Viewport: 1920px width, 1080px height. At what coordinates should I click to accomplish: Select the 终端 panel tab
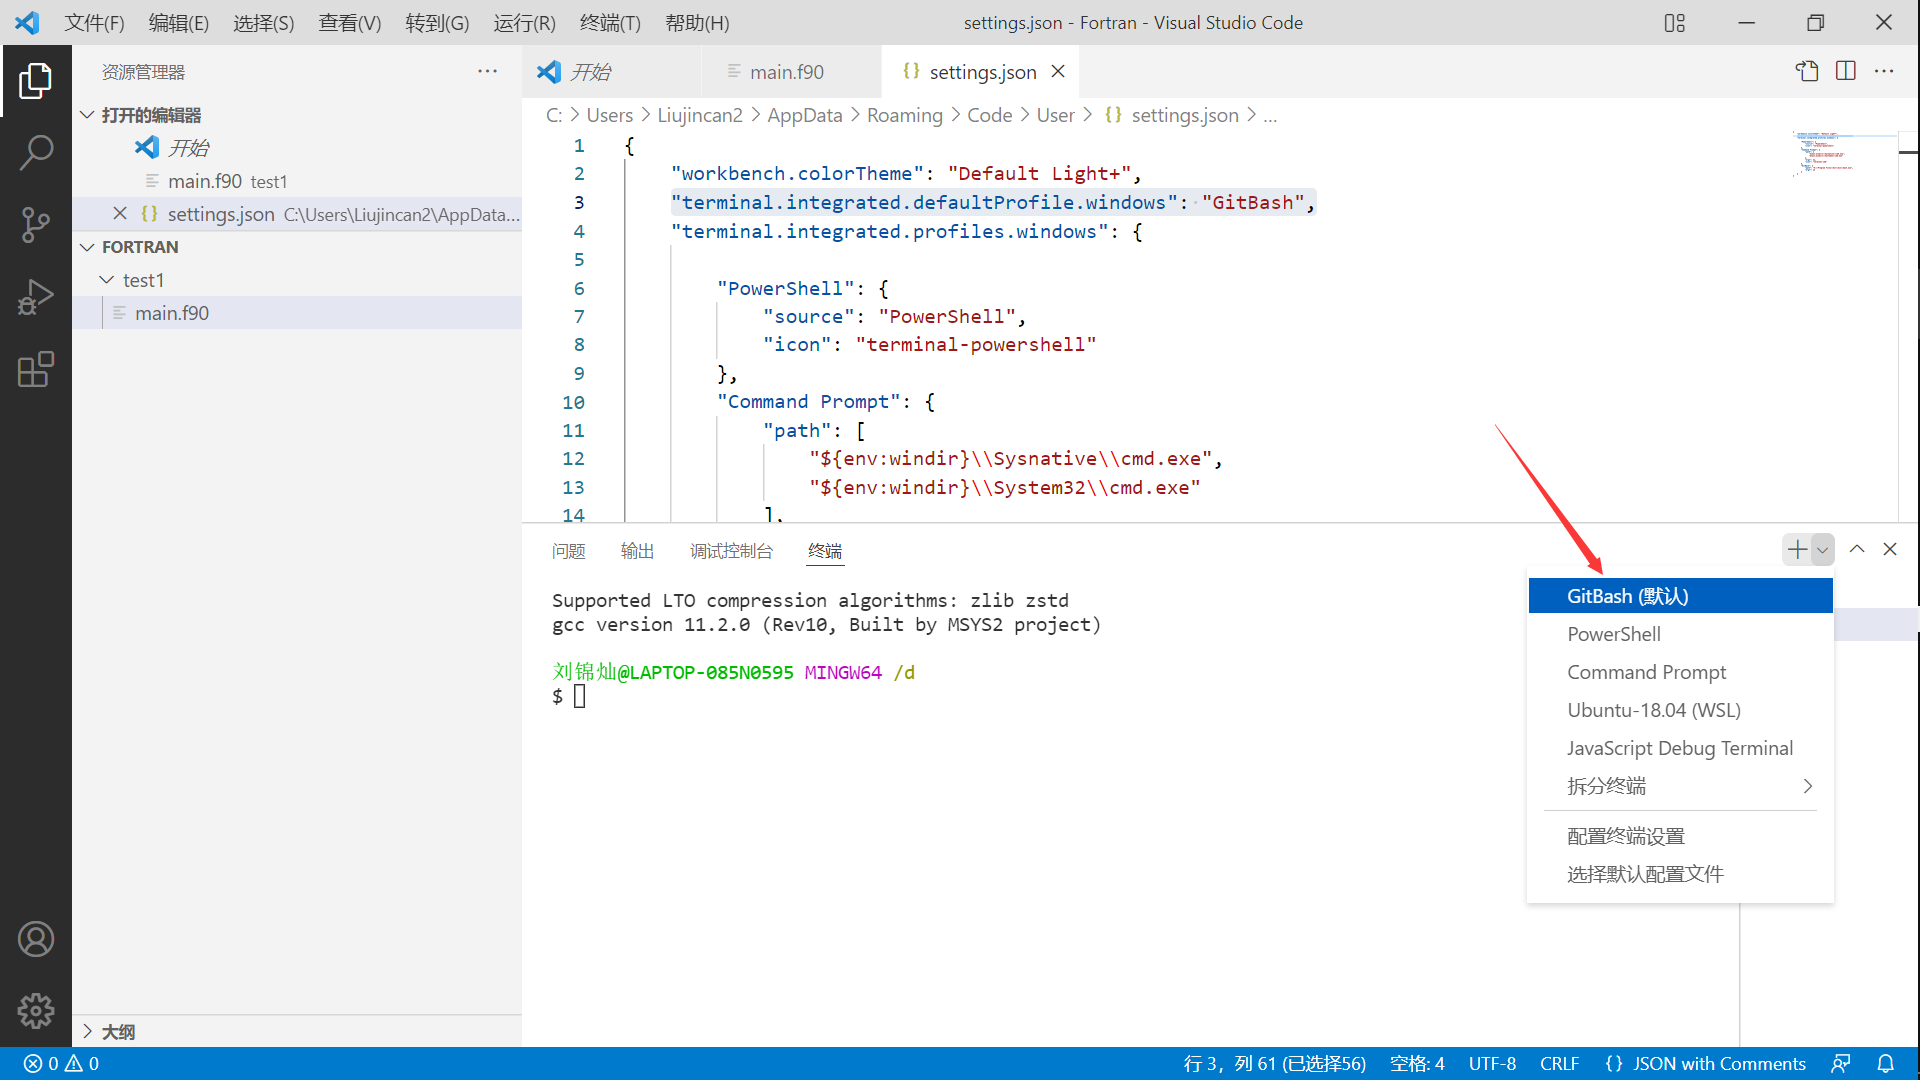pyautogui.click(x=825, y=551)
